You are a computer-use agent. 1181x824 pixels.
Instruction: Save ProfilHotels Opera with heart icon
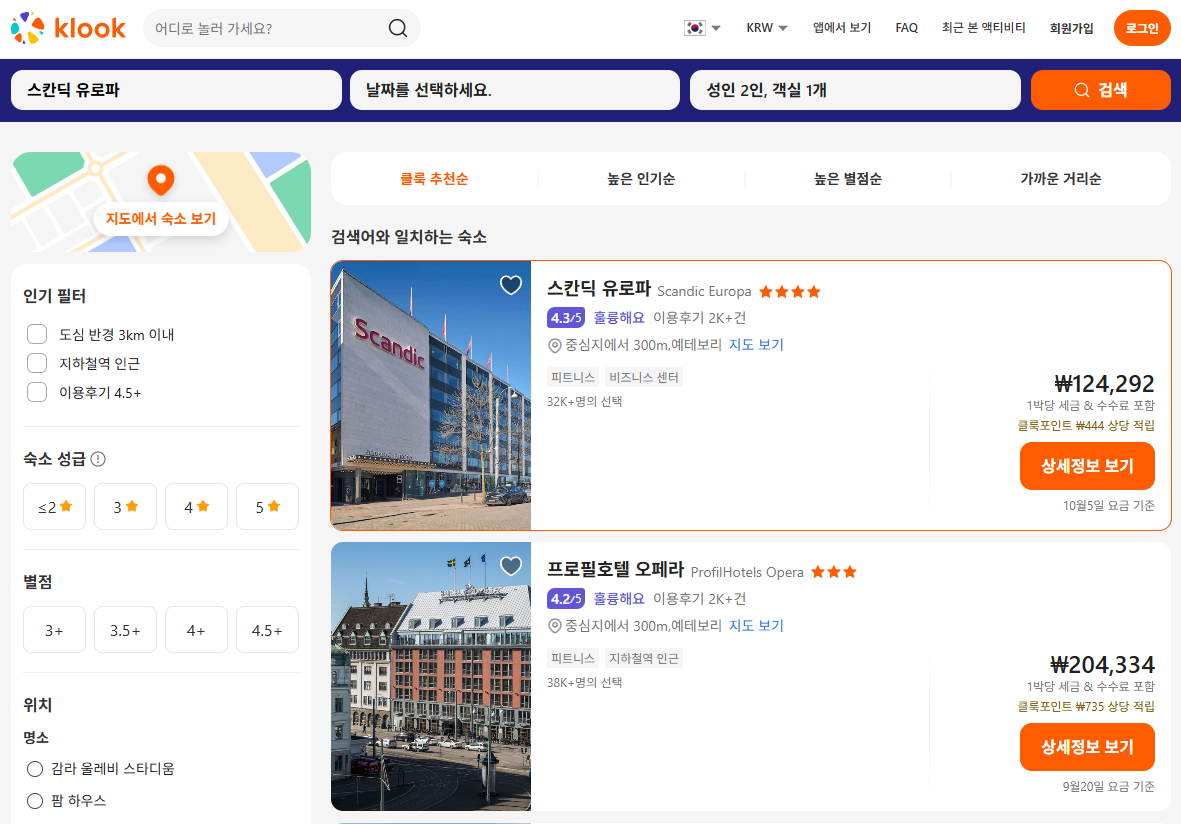[x=511, y=566]
